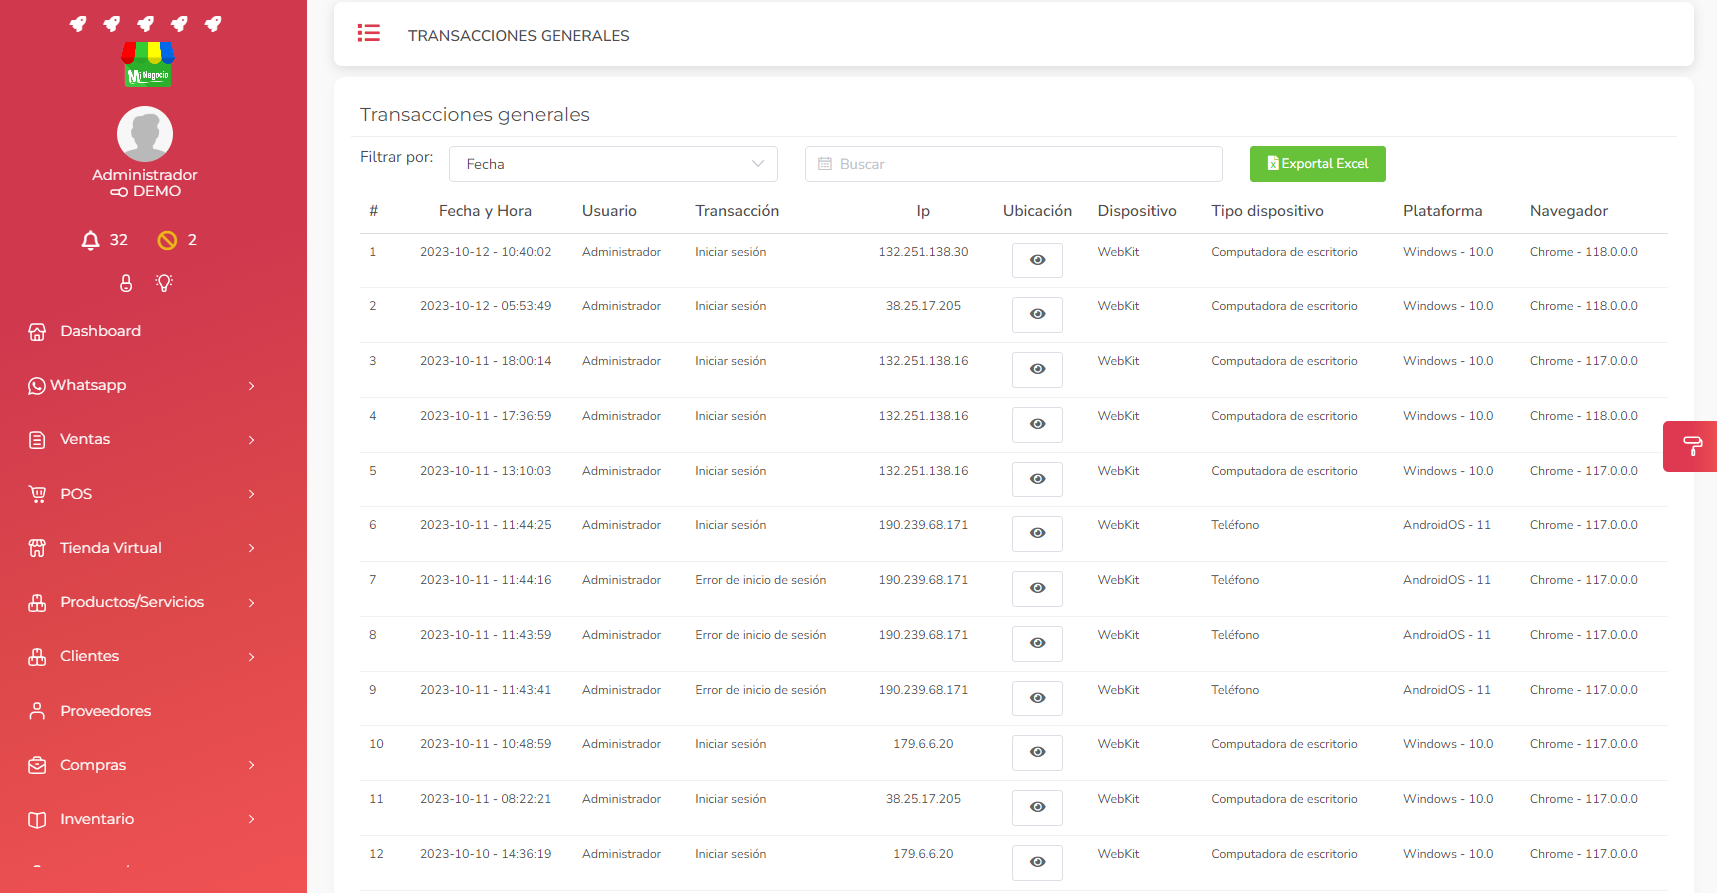The image size is (1717, 893).
Task: Open Proveedores menu item
Action: [x=105, y=711]
